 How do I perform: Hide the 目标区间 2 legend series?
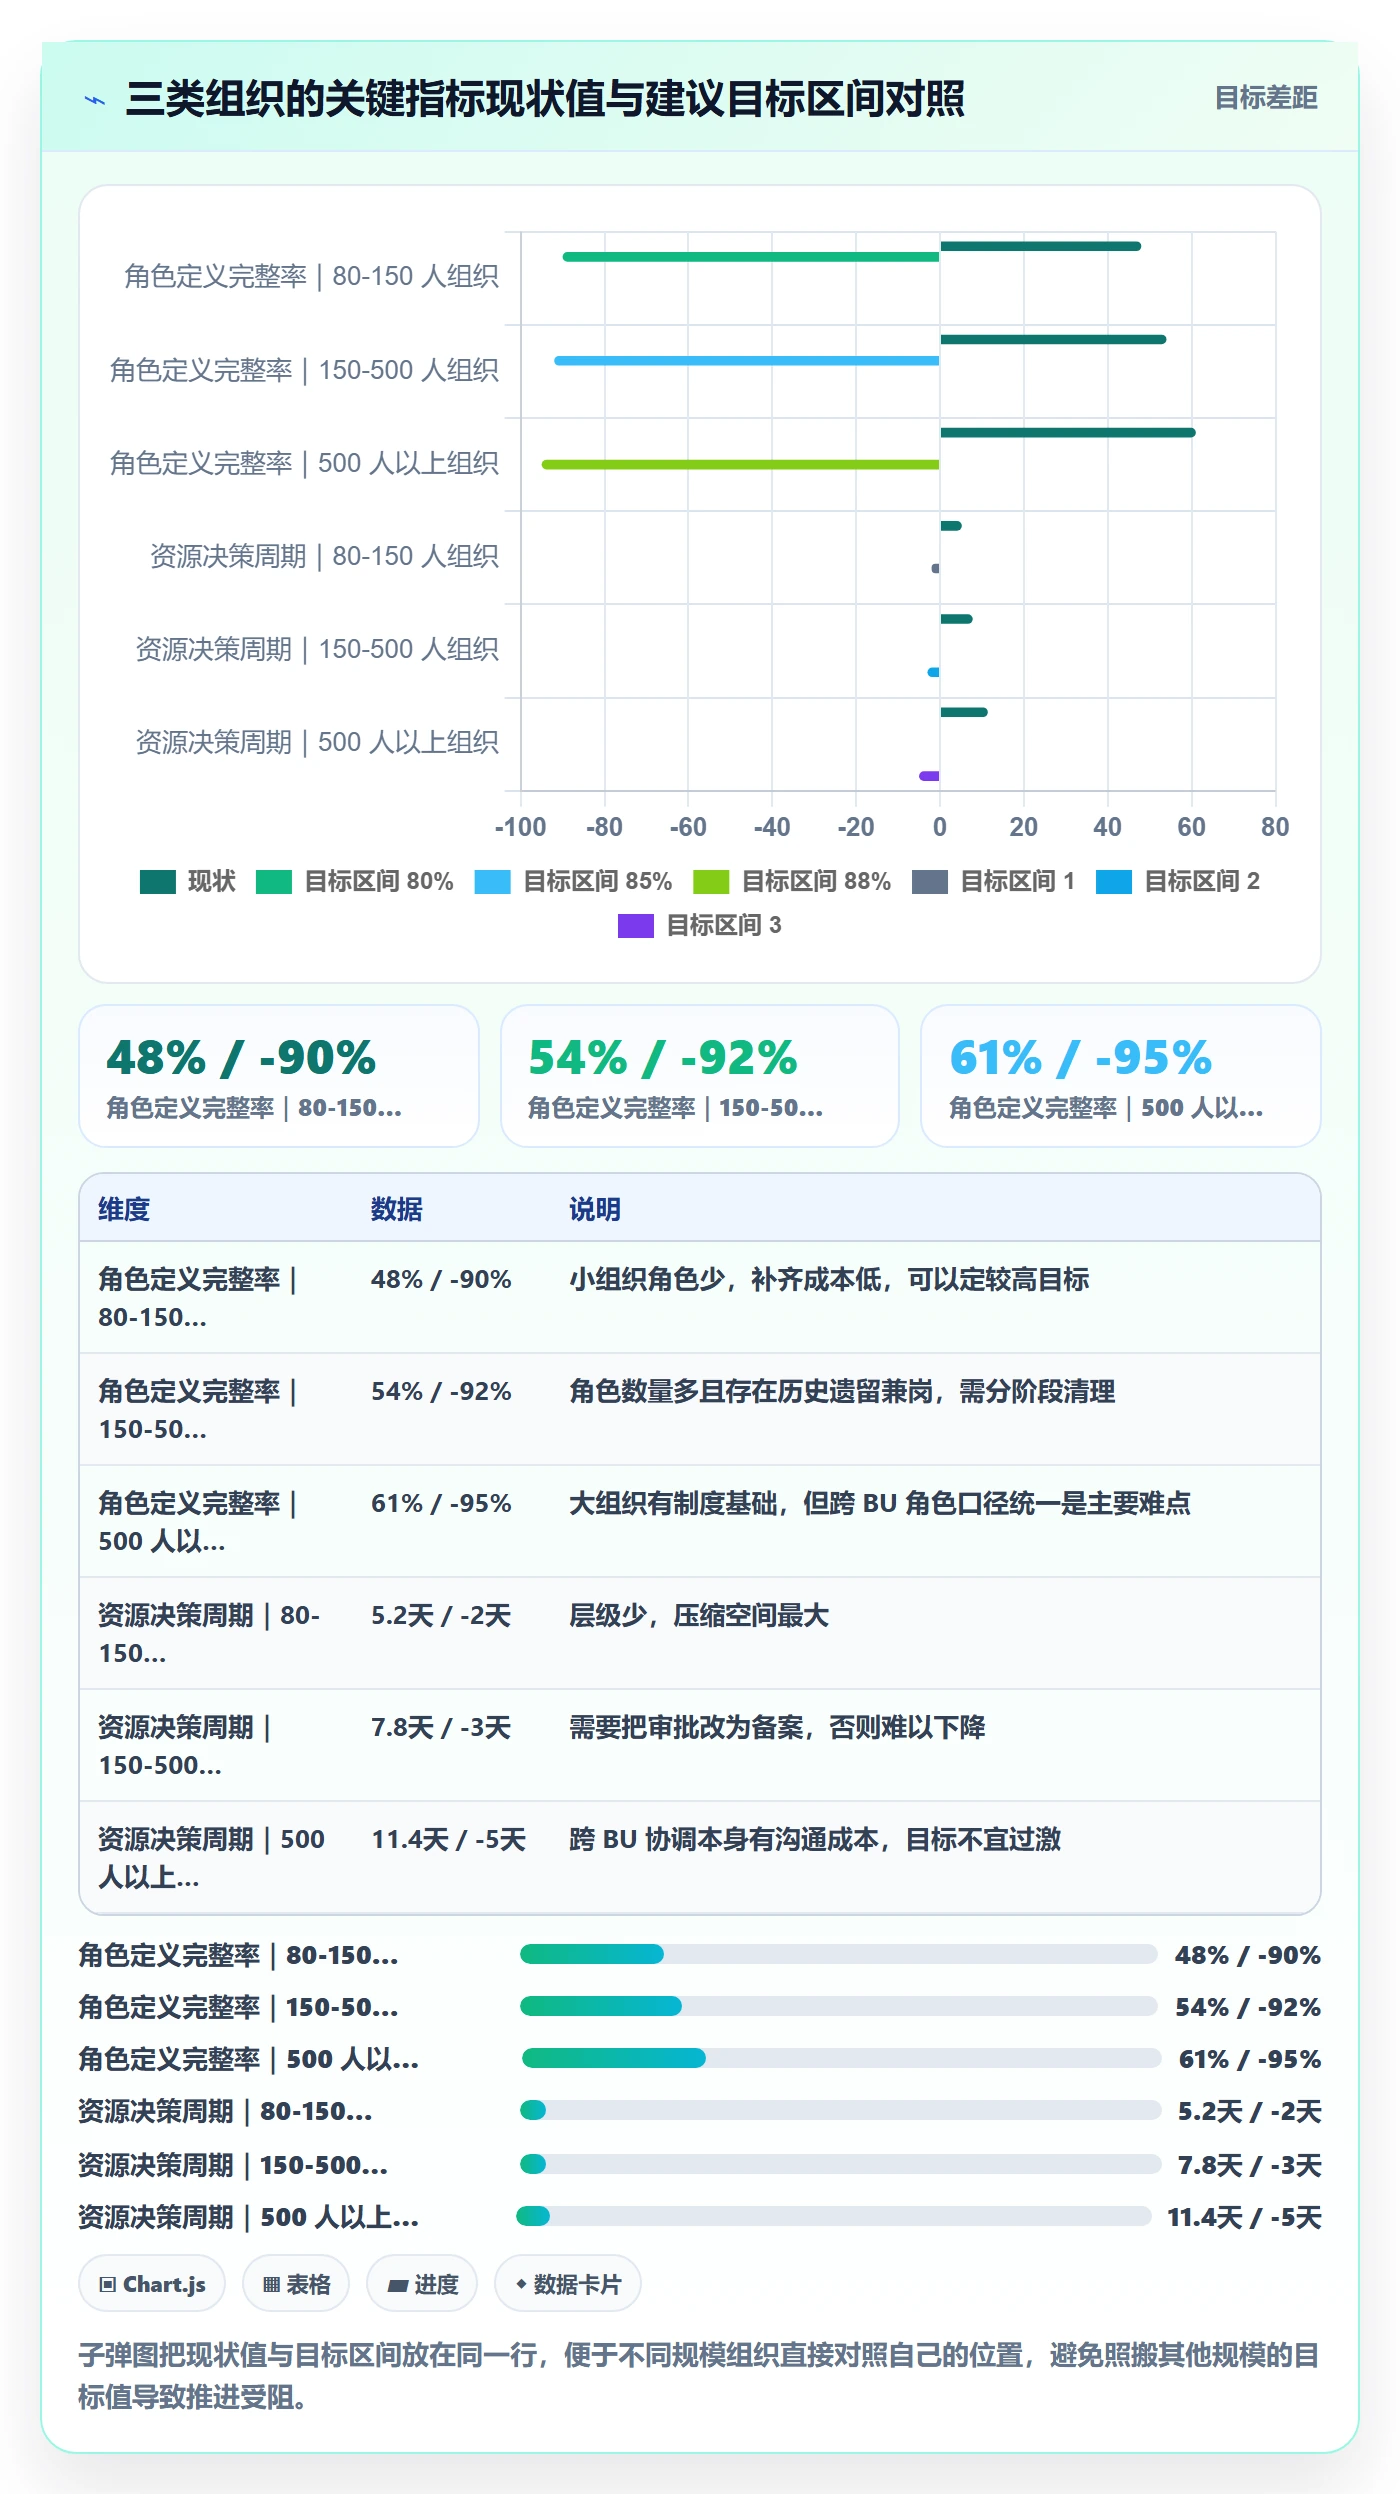click(1178, 881)
